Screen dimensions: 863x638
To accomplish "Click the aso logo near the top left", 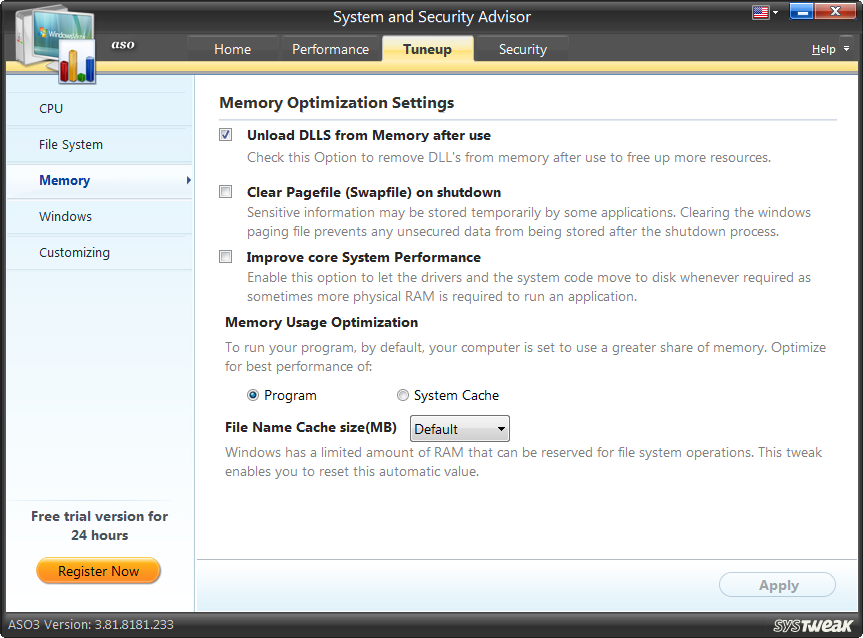I will click(x=122, y=45).
